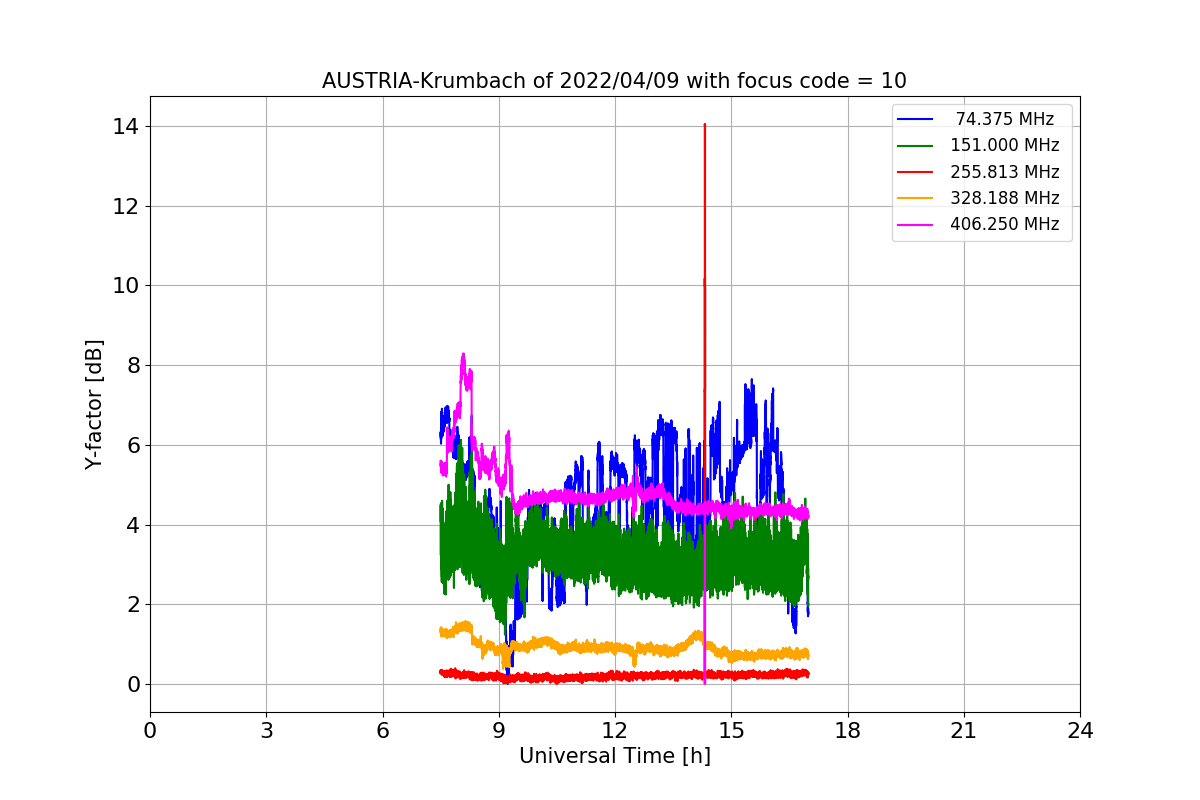Click the x-axis tick label '24'
This screenshot has height=800, width=1200.
(1080, 731)
